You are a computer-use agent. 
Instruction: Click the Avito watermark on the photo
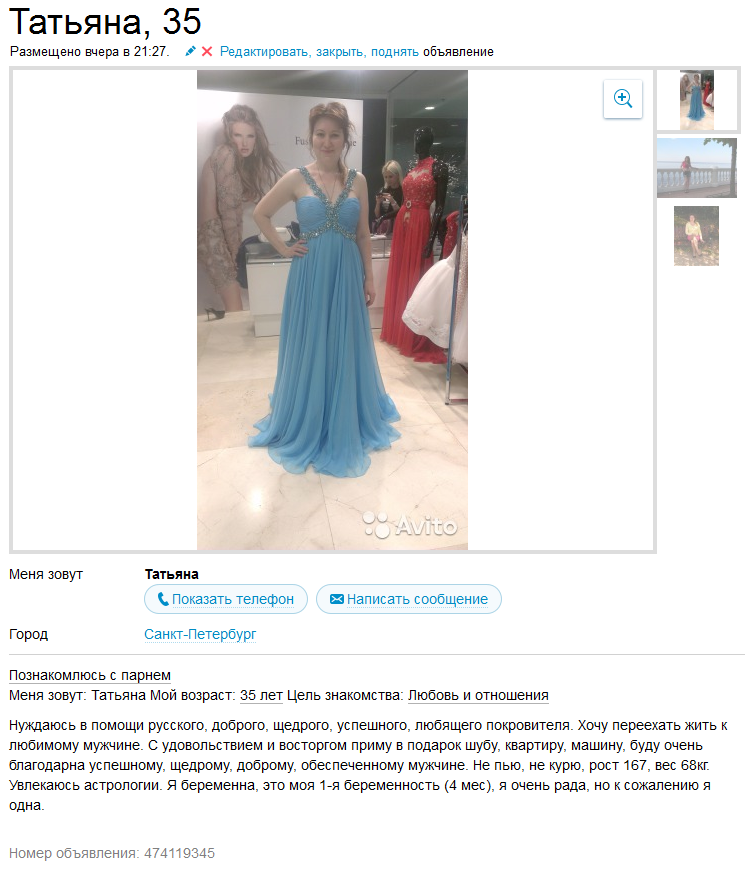410,525
